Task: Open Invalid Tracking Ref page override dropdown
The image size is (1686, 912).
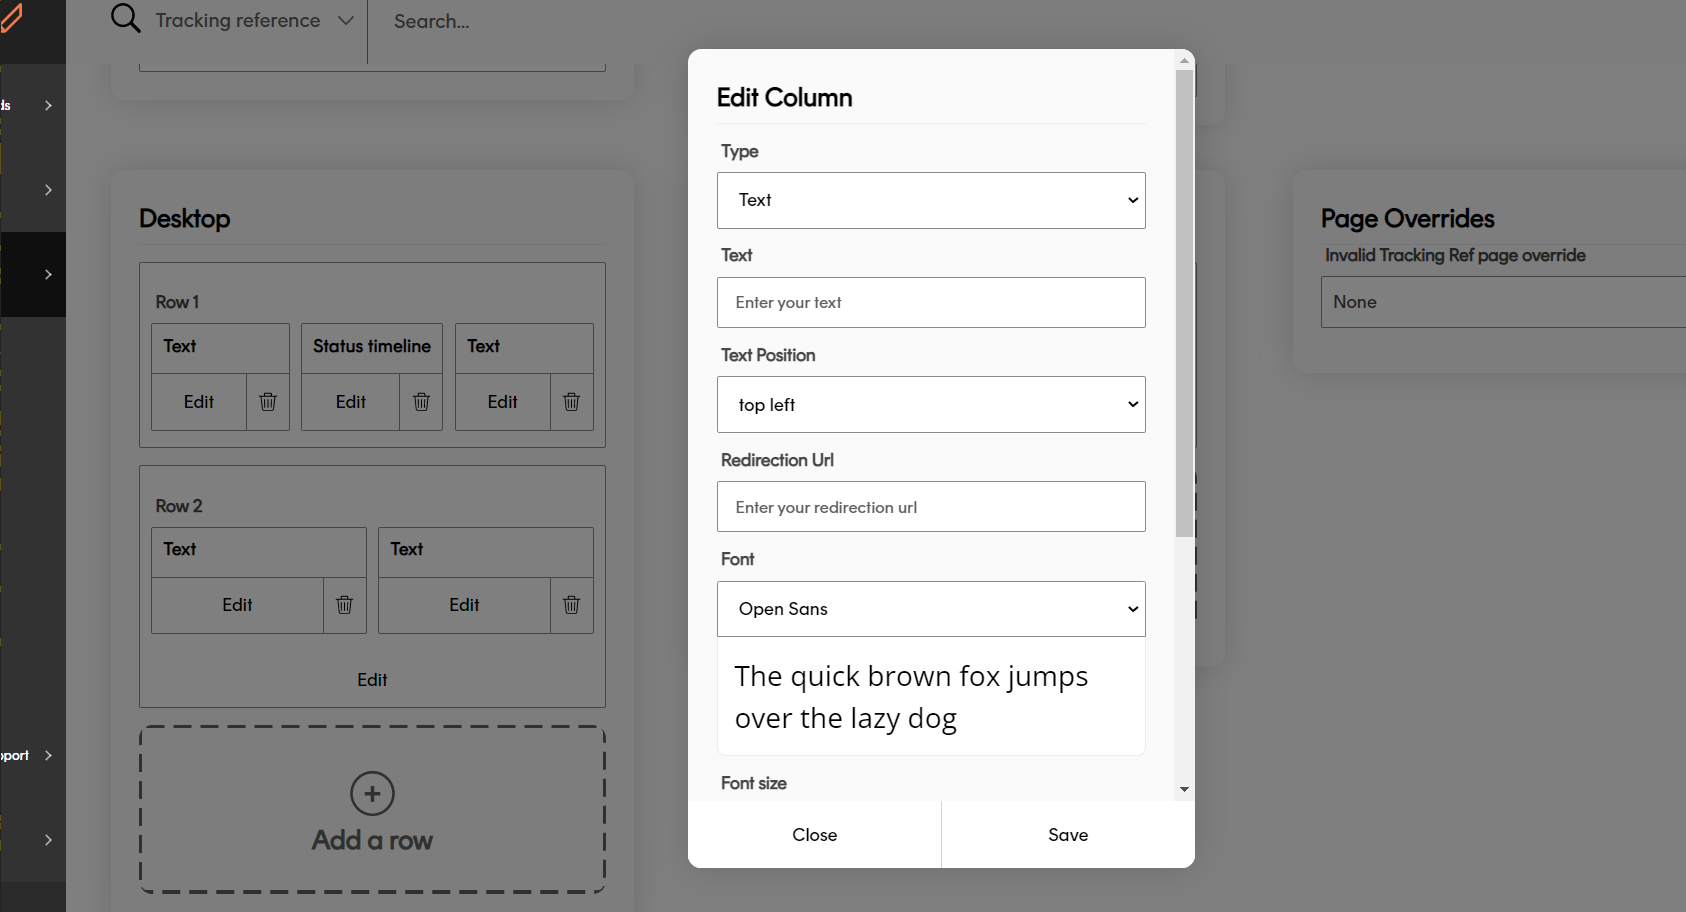Action: coord(1500,302)
